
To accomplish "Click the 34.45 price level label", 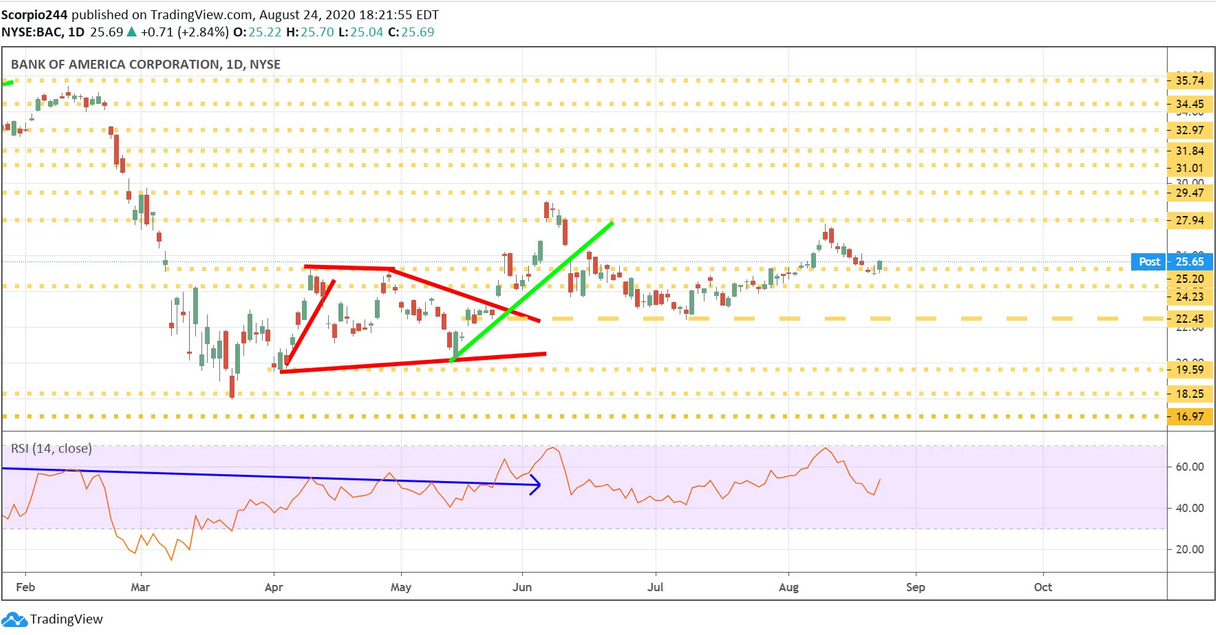I will [x=1189, y=104].
